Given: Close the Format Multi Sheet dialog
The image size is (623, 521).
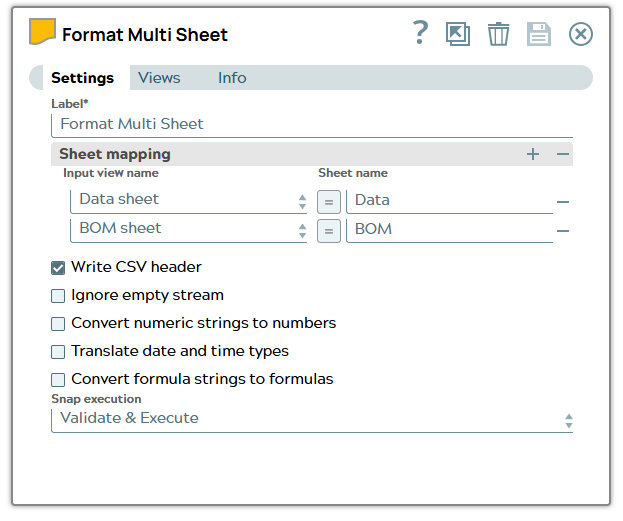Looking at the screenshot, I should point(580,34).
